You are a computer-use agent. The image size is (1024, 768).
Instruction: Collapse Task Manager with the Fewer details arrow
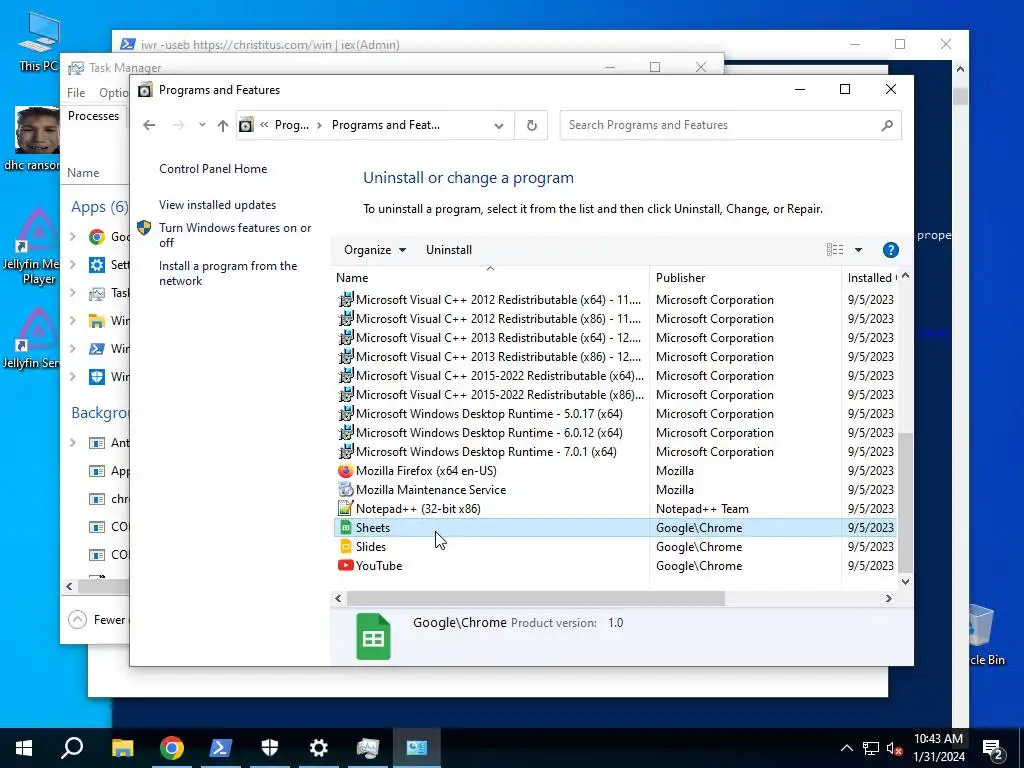(77, 620)
